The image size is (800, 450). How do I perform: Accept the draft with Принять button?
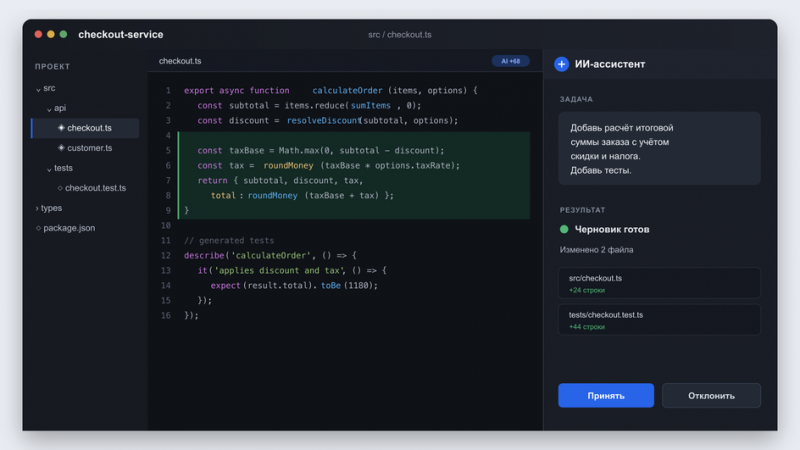point(606,395)
